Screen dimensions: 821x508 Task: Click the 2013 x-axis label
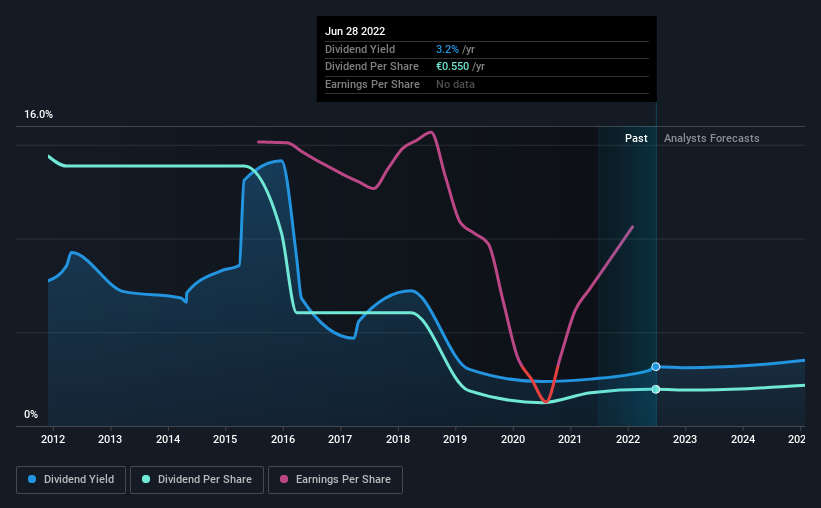[x=110, y=439]
